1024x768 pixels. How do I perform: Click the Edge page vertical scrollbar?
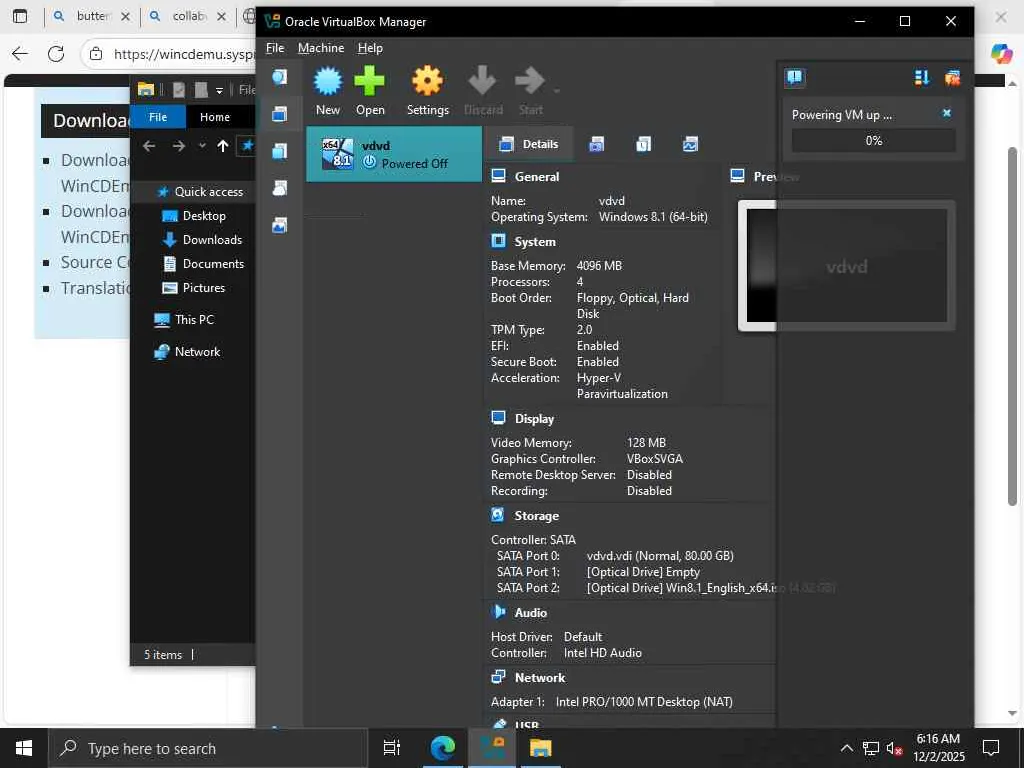[x=1012, y=327]
